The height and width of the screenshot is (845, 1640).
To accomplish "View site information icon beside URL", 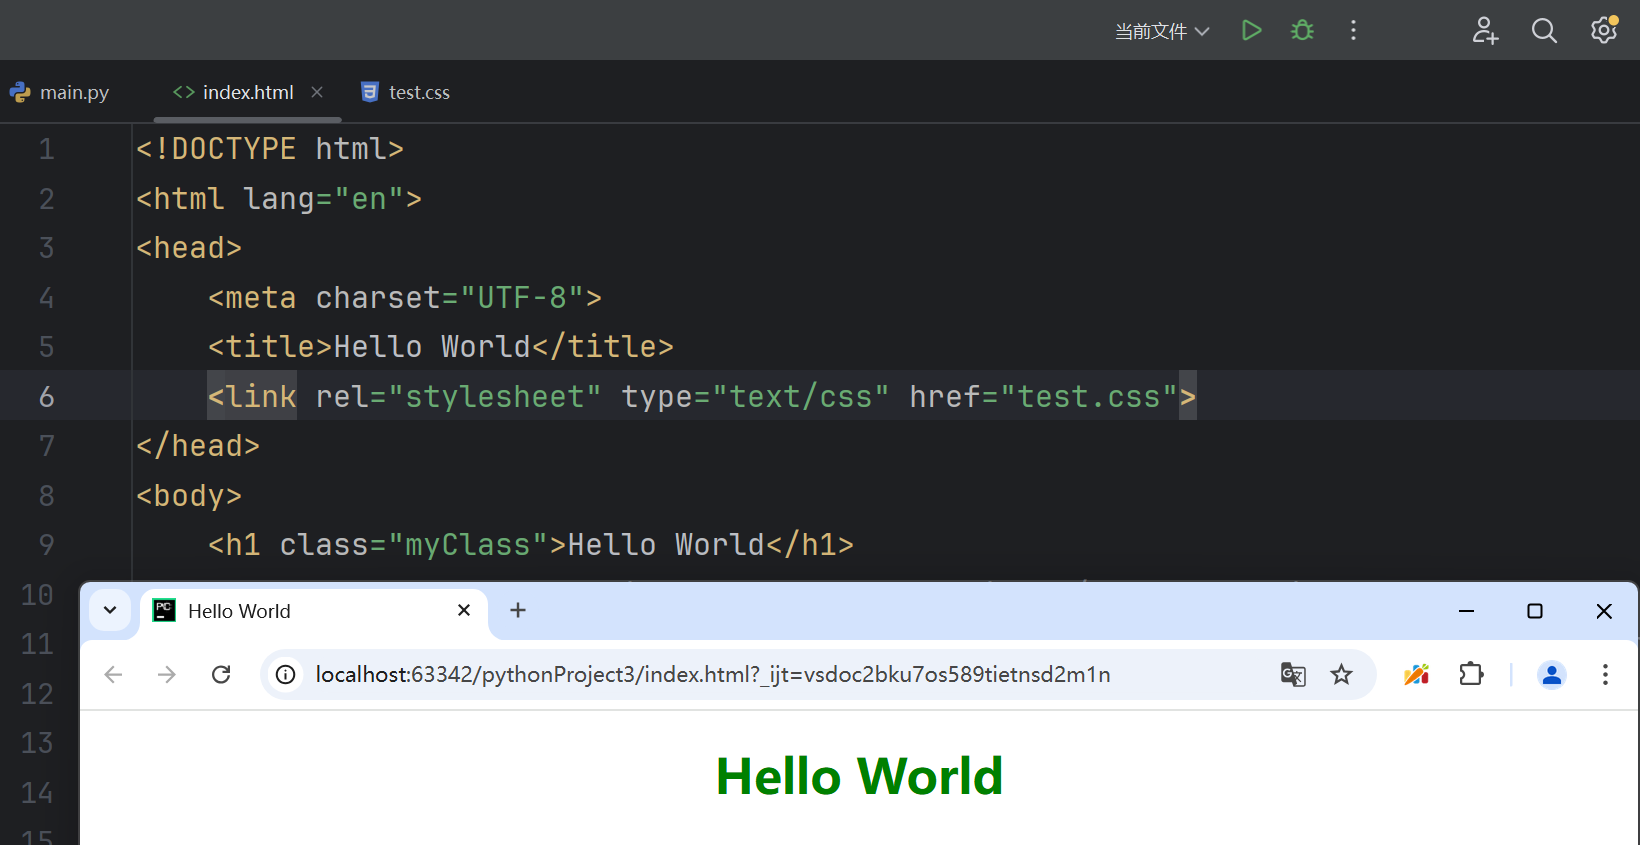I will coord(286,675).
